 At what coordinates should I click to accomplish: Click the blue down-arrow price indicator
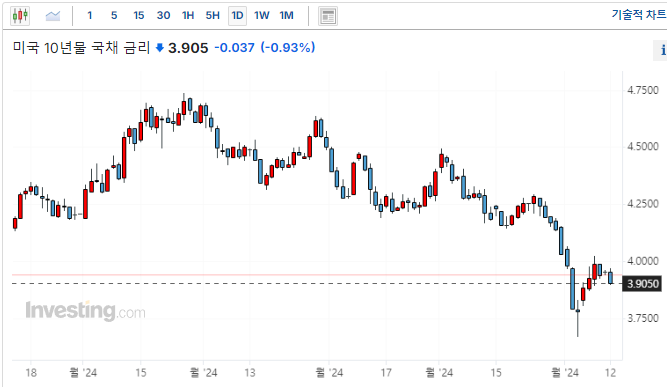tap(160, 48)
